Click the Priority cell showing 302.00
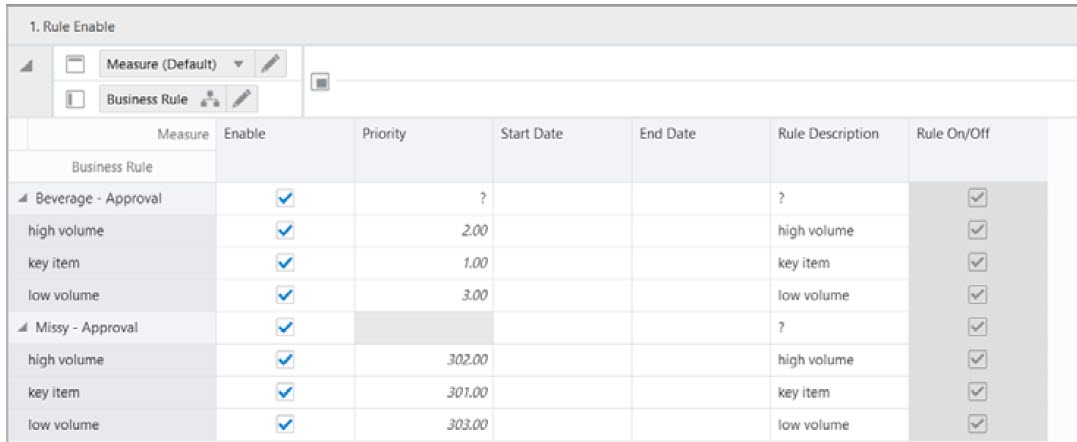The image size is (1077, 442). 423,359
